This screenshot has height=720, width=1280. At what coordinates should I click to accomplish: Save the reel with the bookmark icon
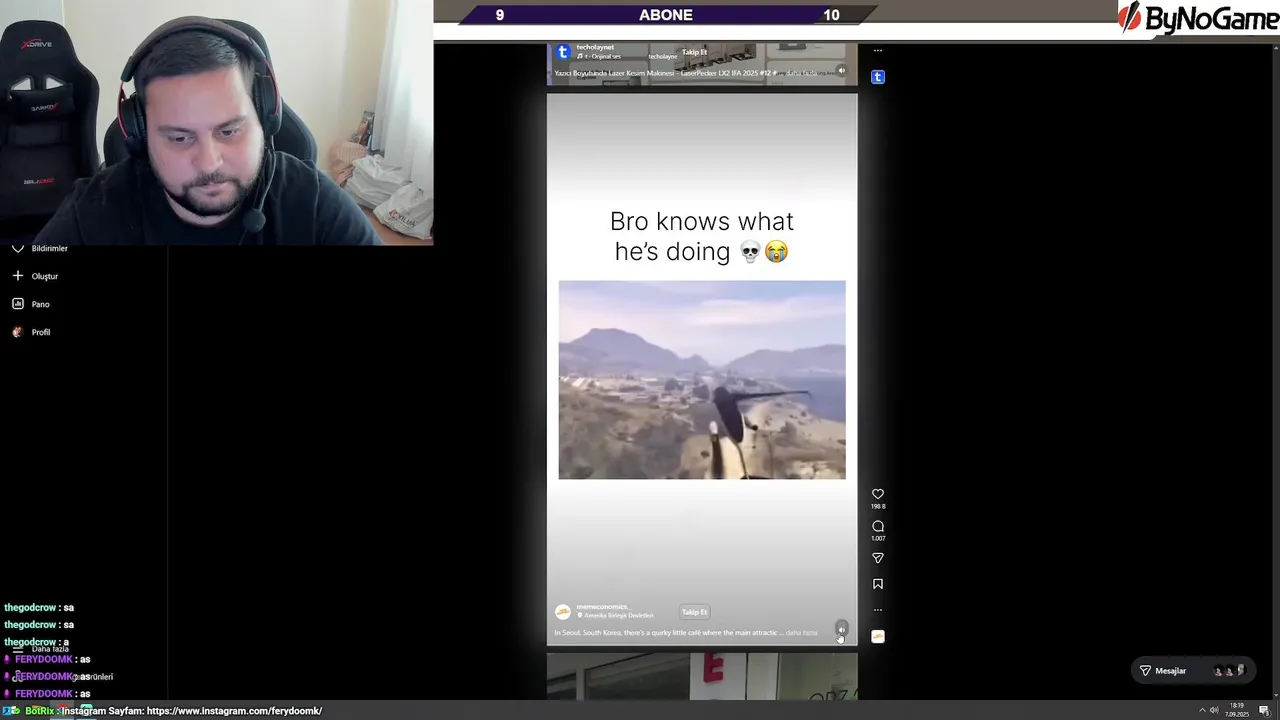(x=878, y=584)
